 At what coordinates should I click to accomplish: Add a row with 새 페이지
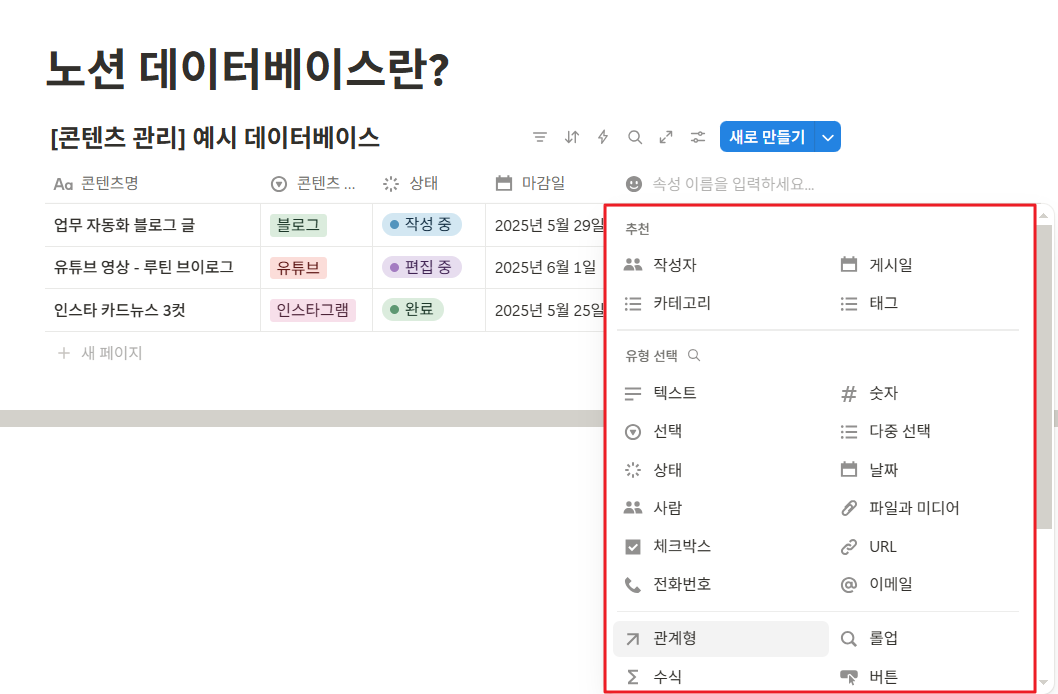point(103,350)
